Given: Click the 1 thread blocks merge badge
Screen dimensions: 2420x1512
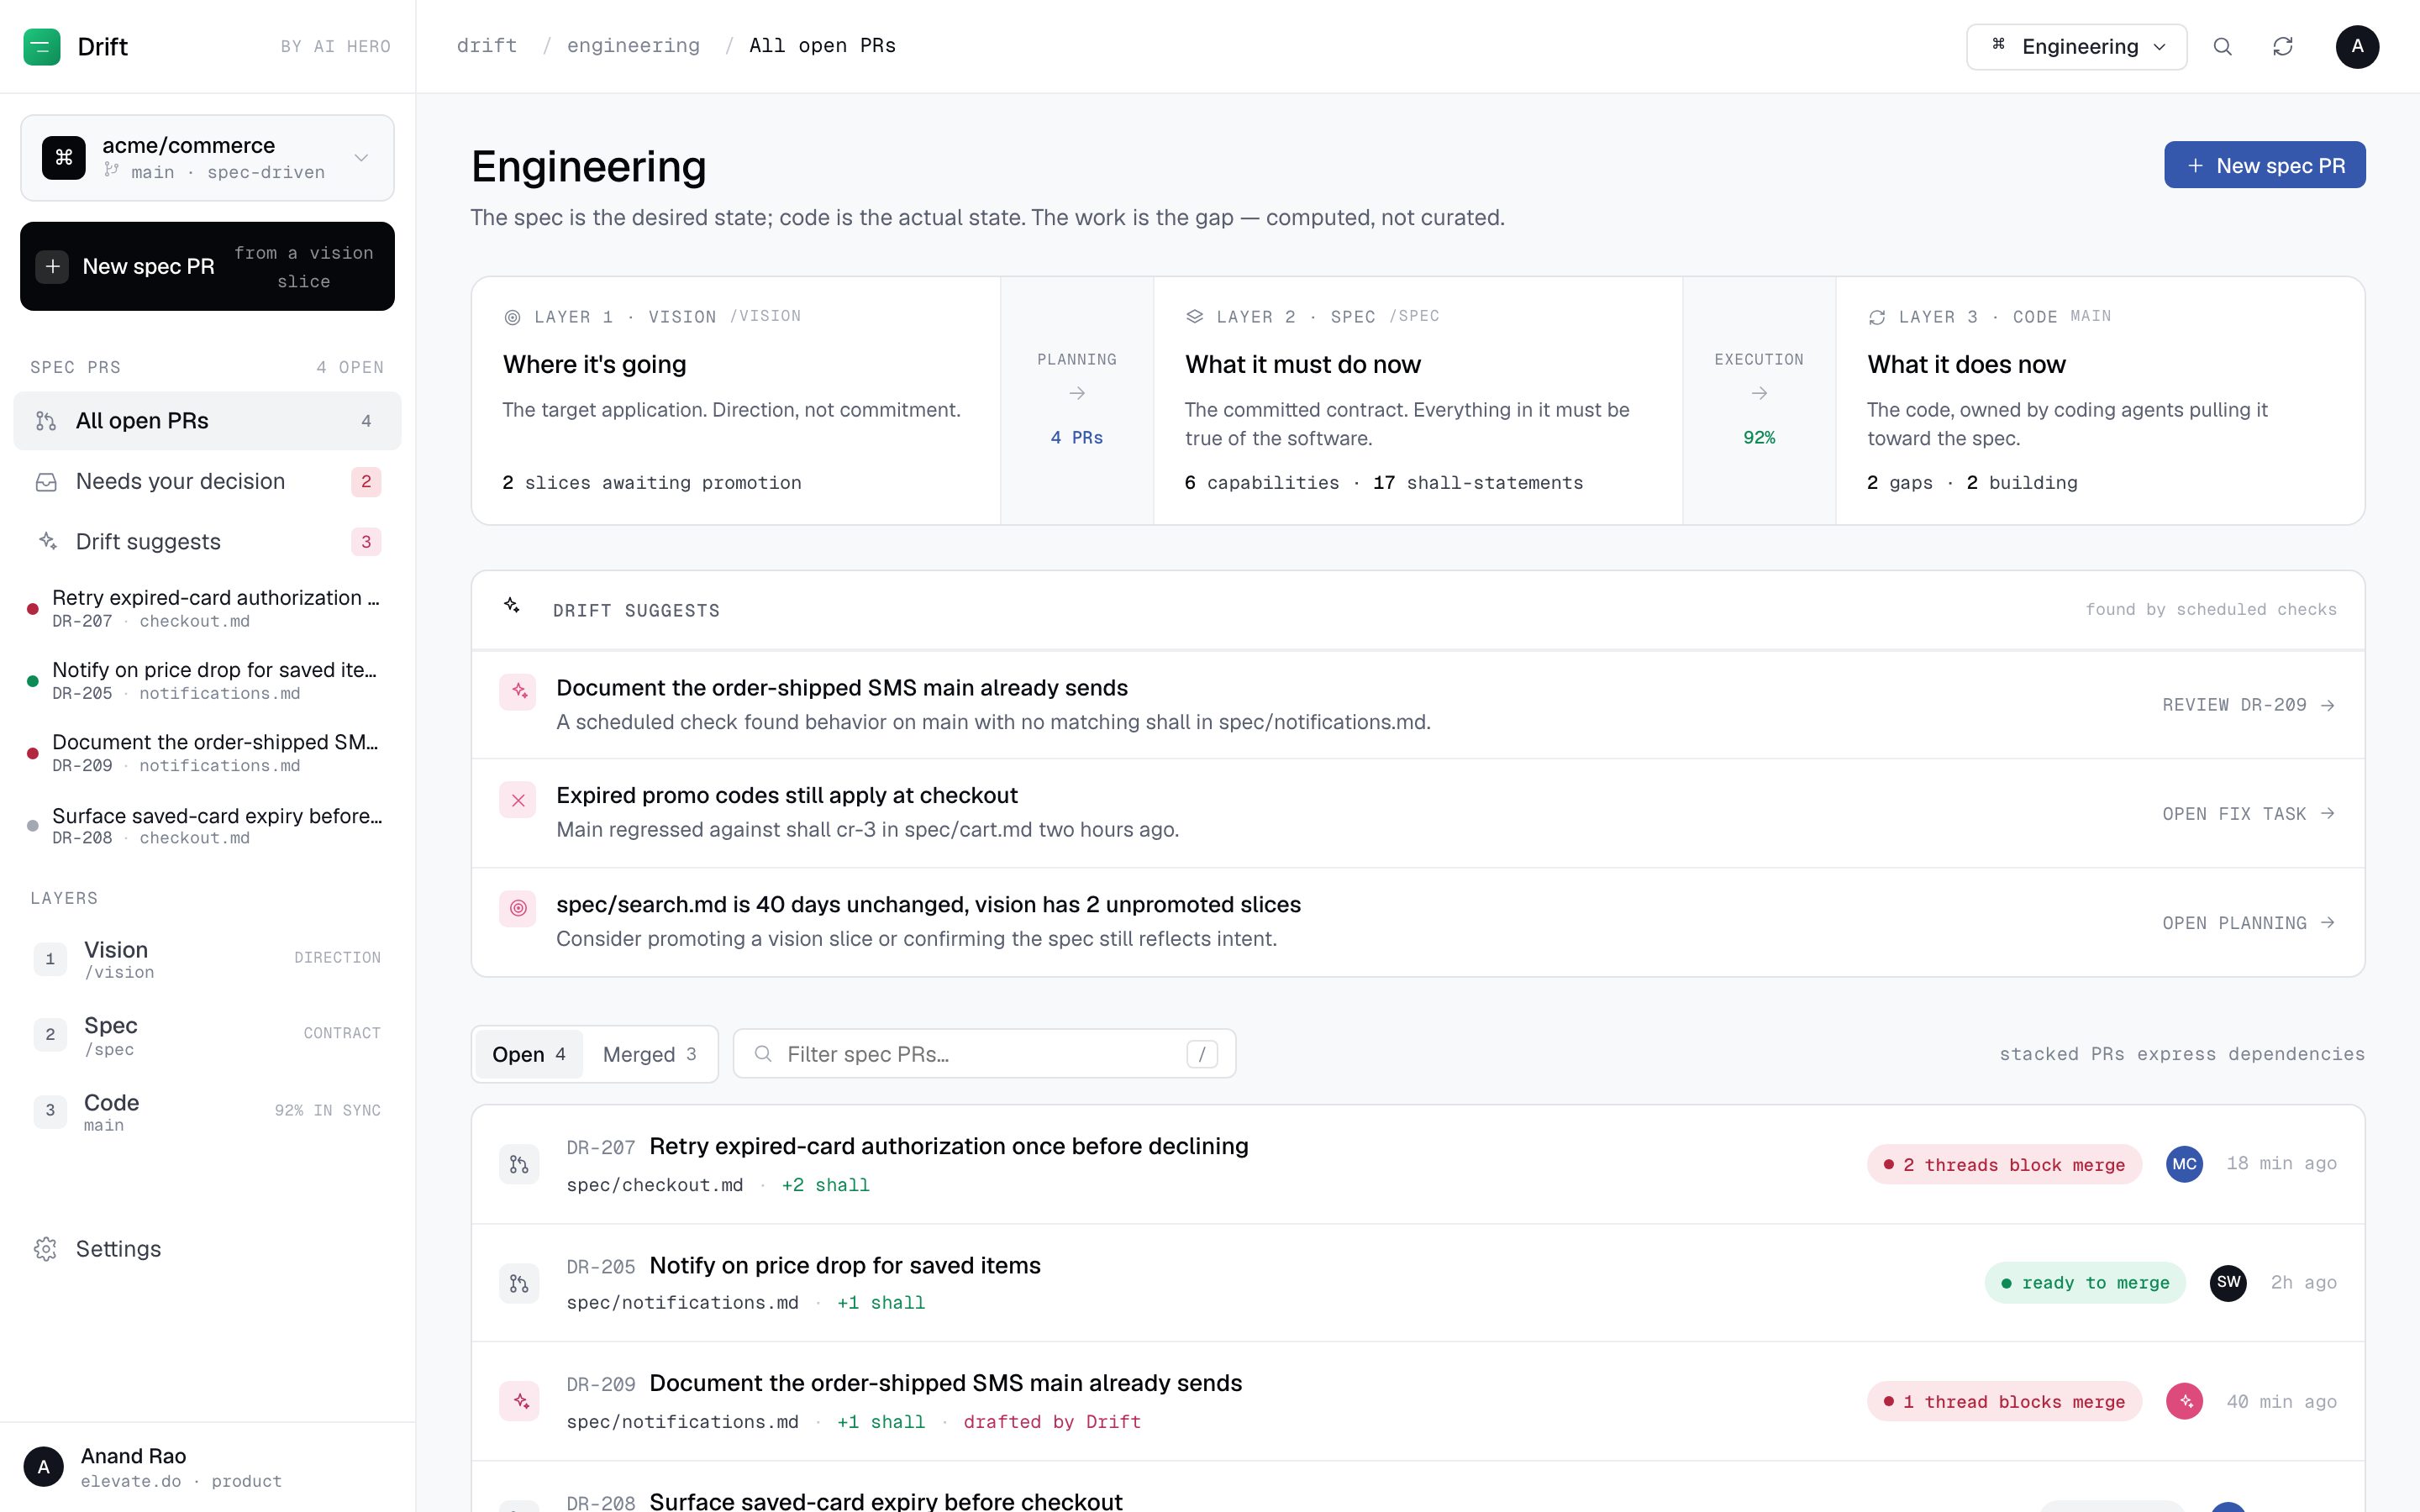Looking at the screenshot, I should coord(2004,1401).
